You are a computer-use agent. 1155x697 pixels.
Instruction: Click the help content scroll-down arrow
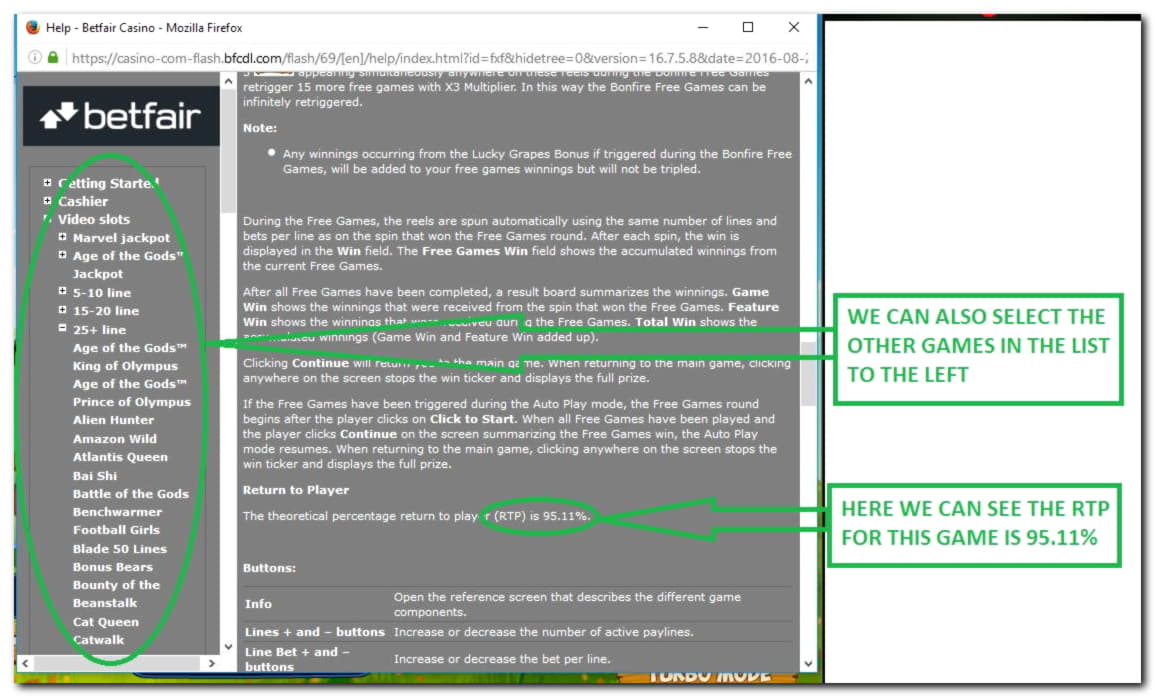click(x=808, y=663)
